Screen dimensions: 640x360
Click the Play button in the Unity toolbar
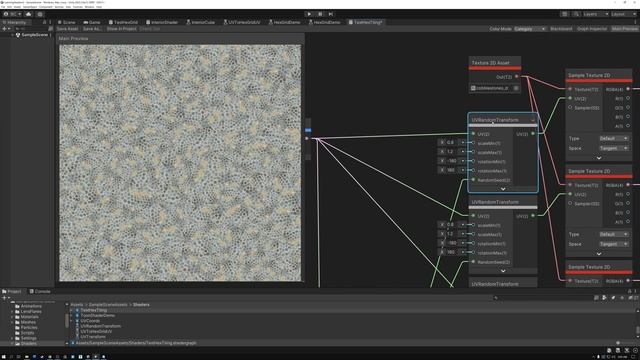click(x=309, y=14)
